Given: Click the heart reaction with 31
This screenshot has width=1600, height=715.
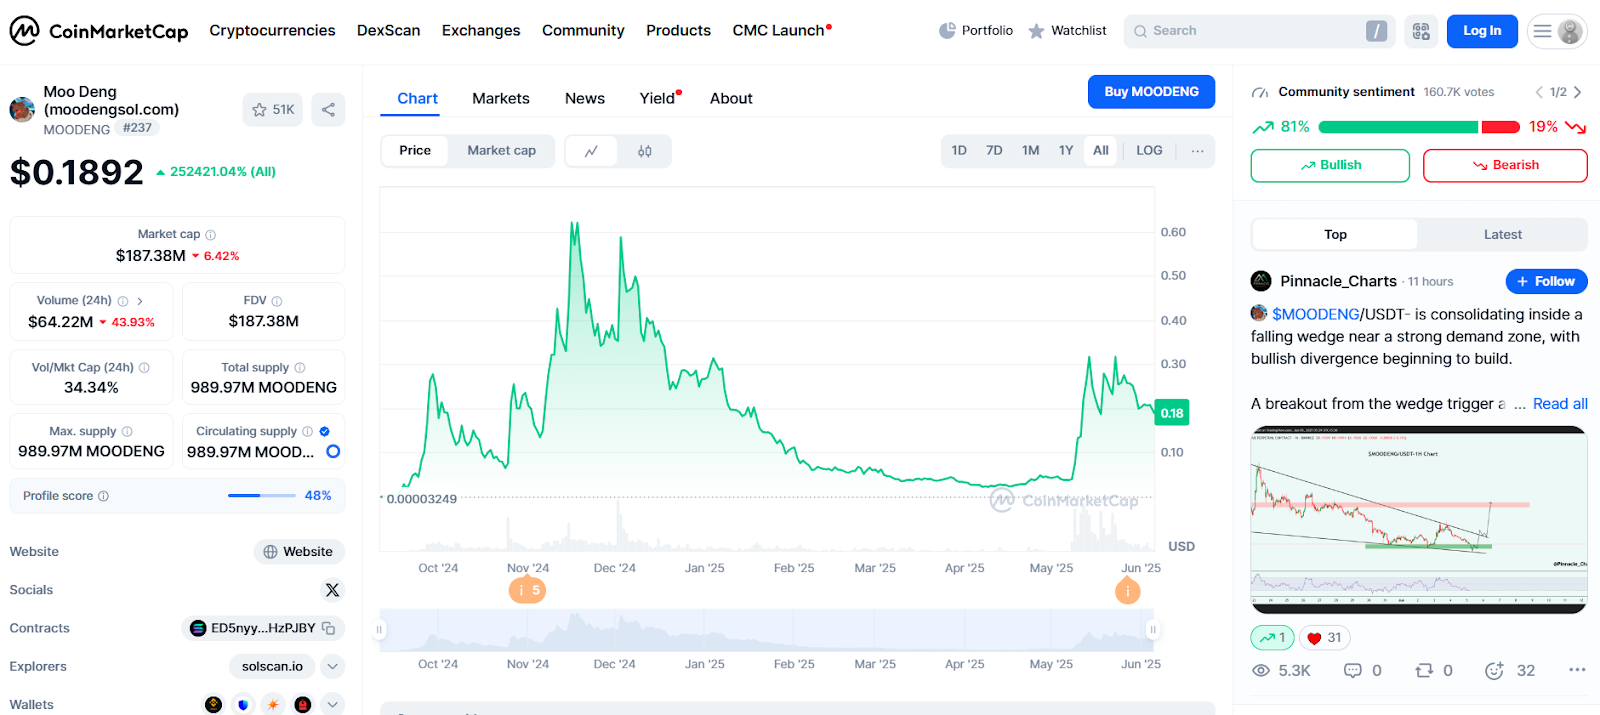Looking at the screenshot, I should tap(1324, 638).
